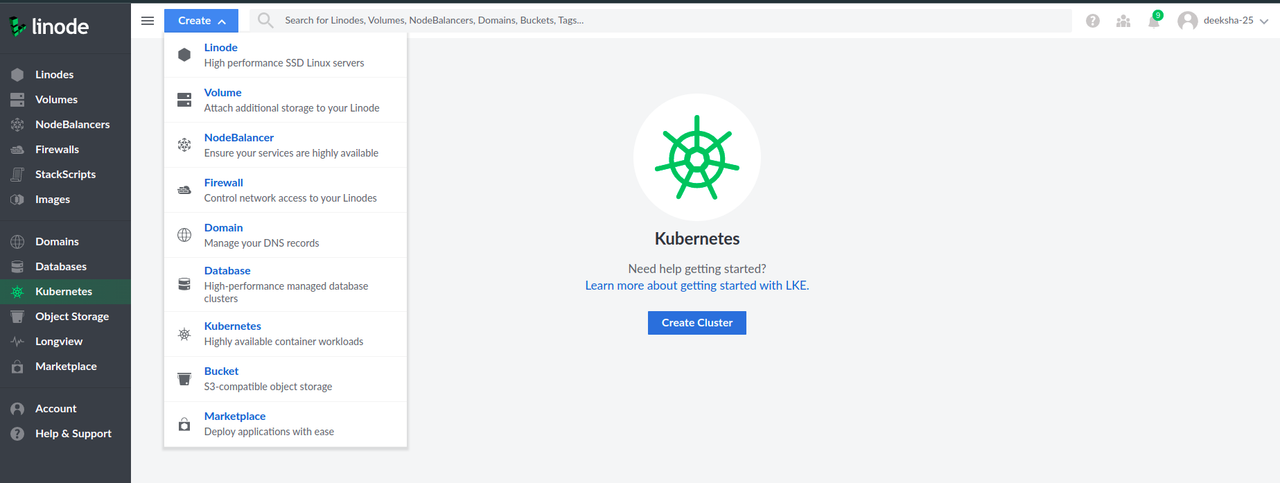
Task: Select Volume from the Create menu
Action: 285,100
